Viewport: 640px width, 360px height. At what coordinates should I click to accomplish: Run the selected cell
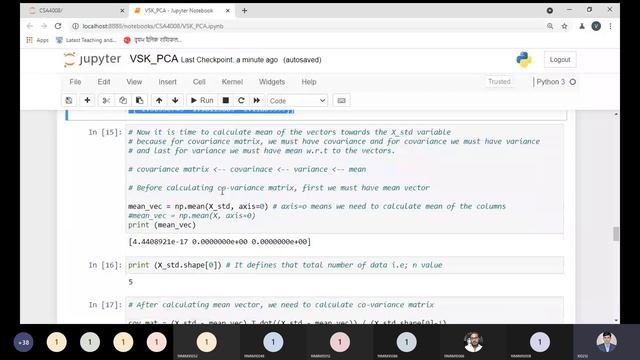pos(202,100)
